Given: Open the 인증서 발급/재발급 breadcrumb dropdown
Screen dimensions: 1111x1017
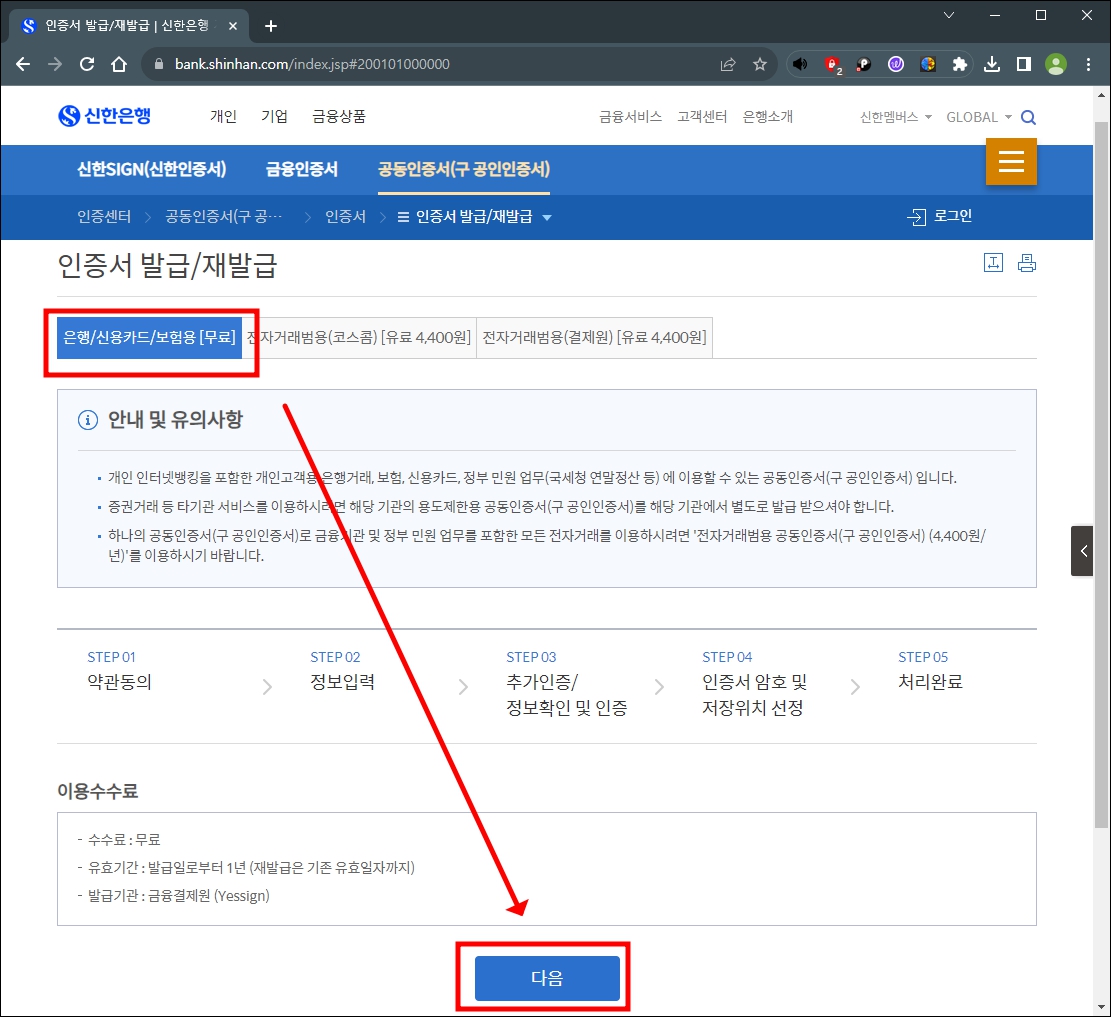Looking at the screenshot, I should (474, 217).
